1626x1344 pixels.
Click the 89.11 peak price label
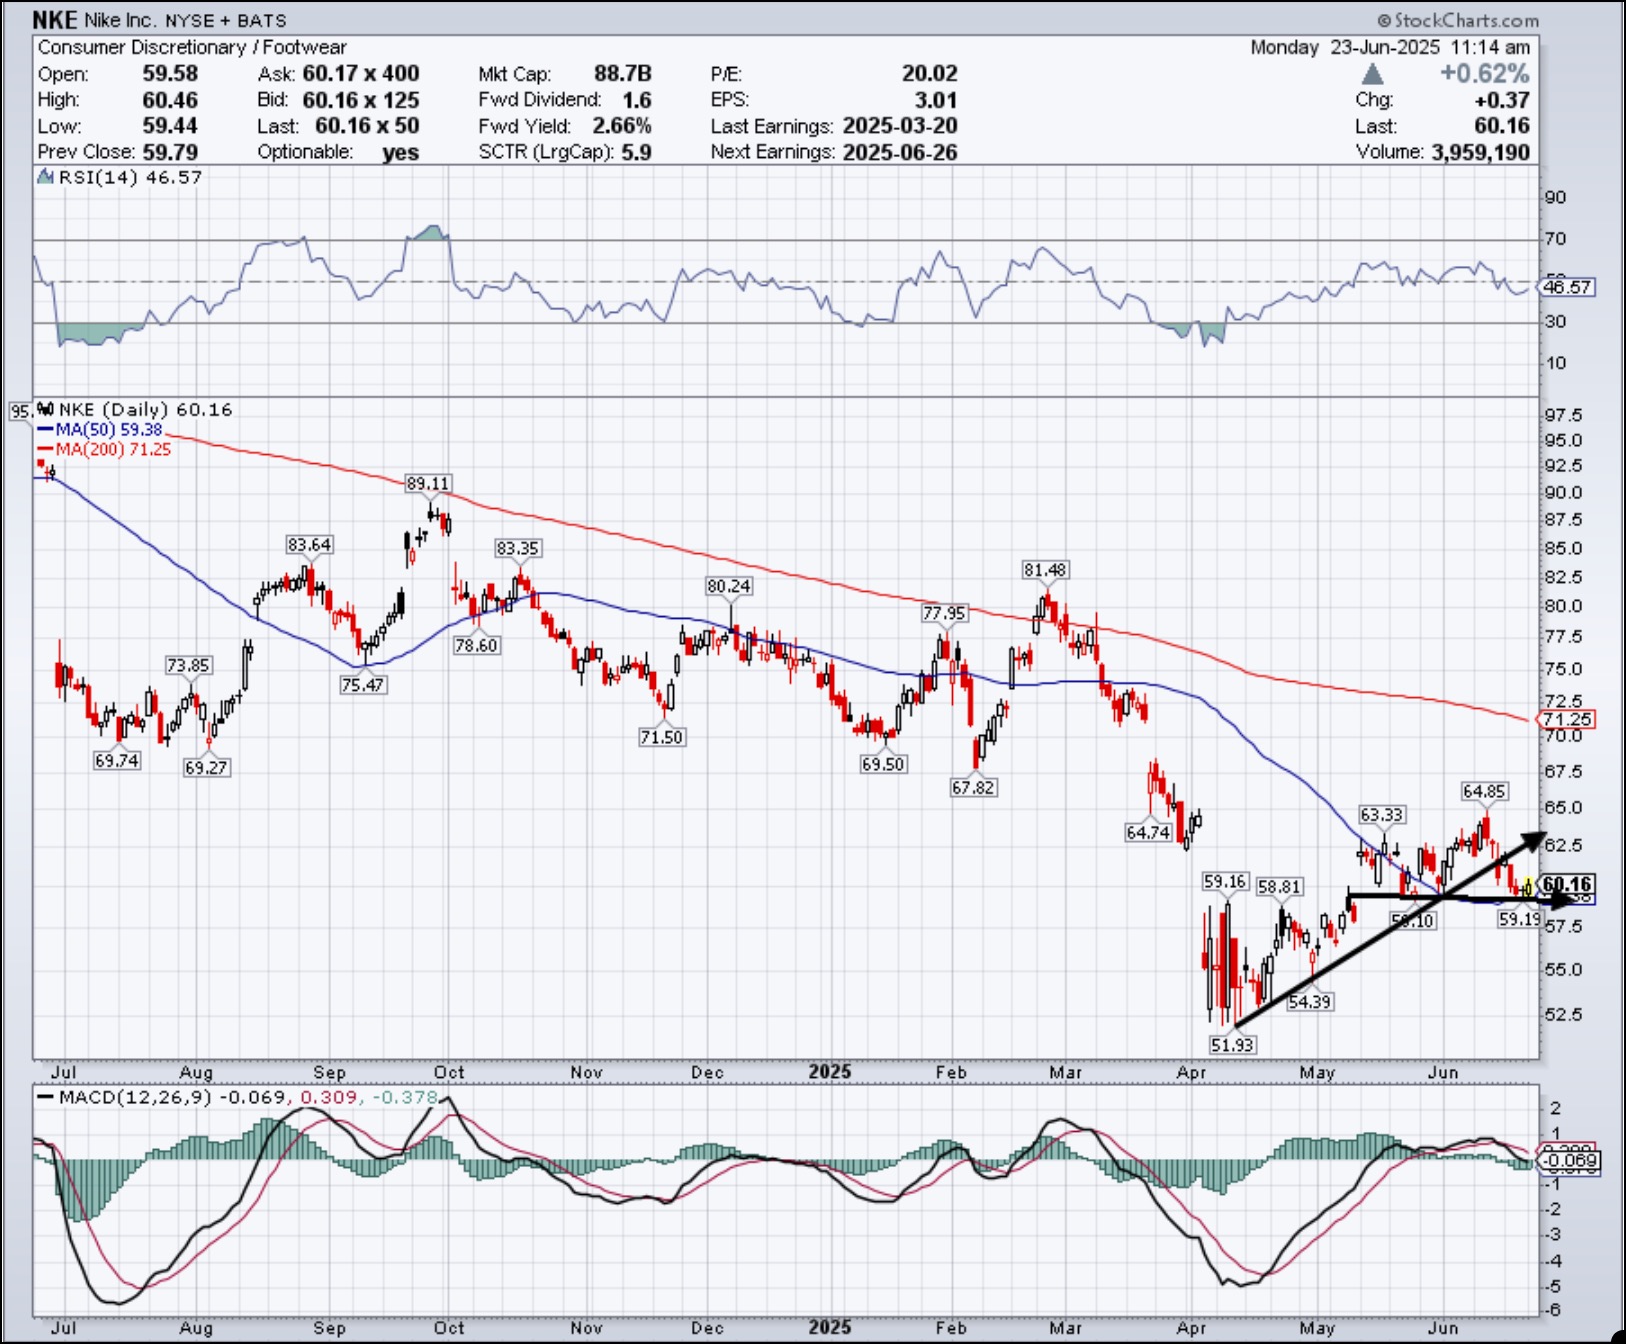(427, 483)
